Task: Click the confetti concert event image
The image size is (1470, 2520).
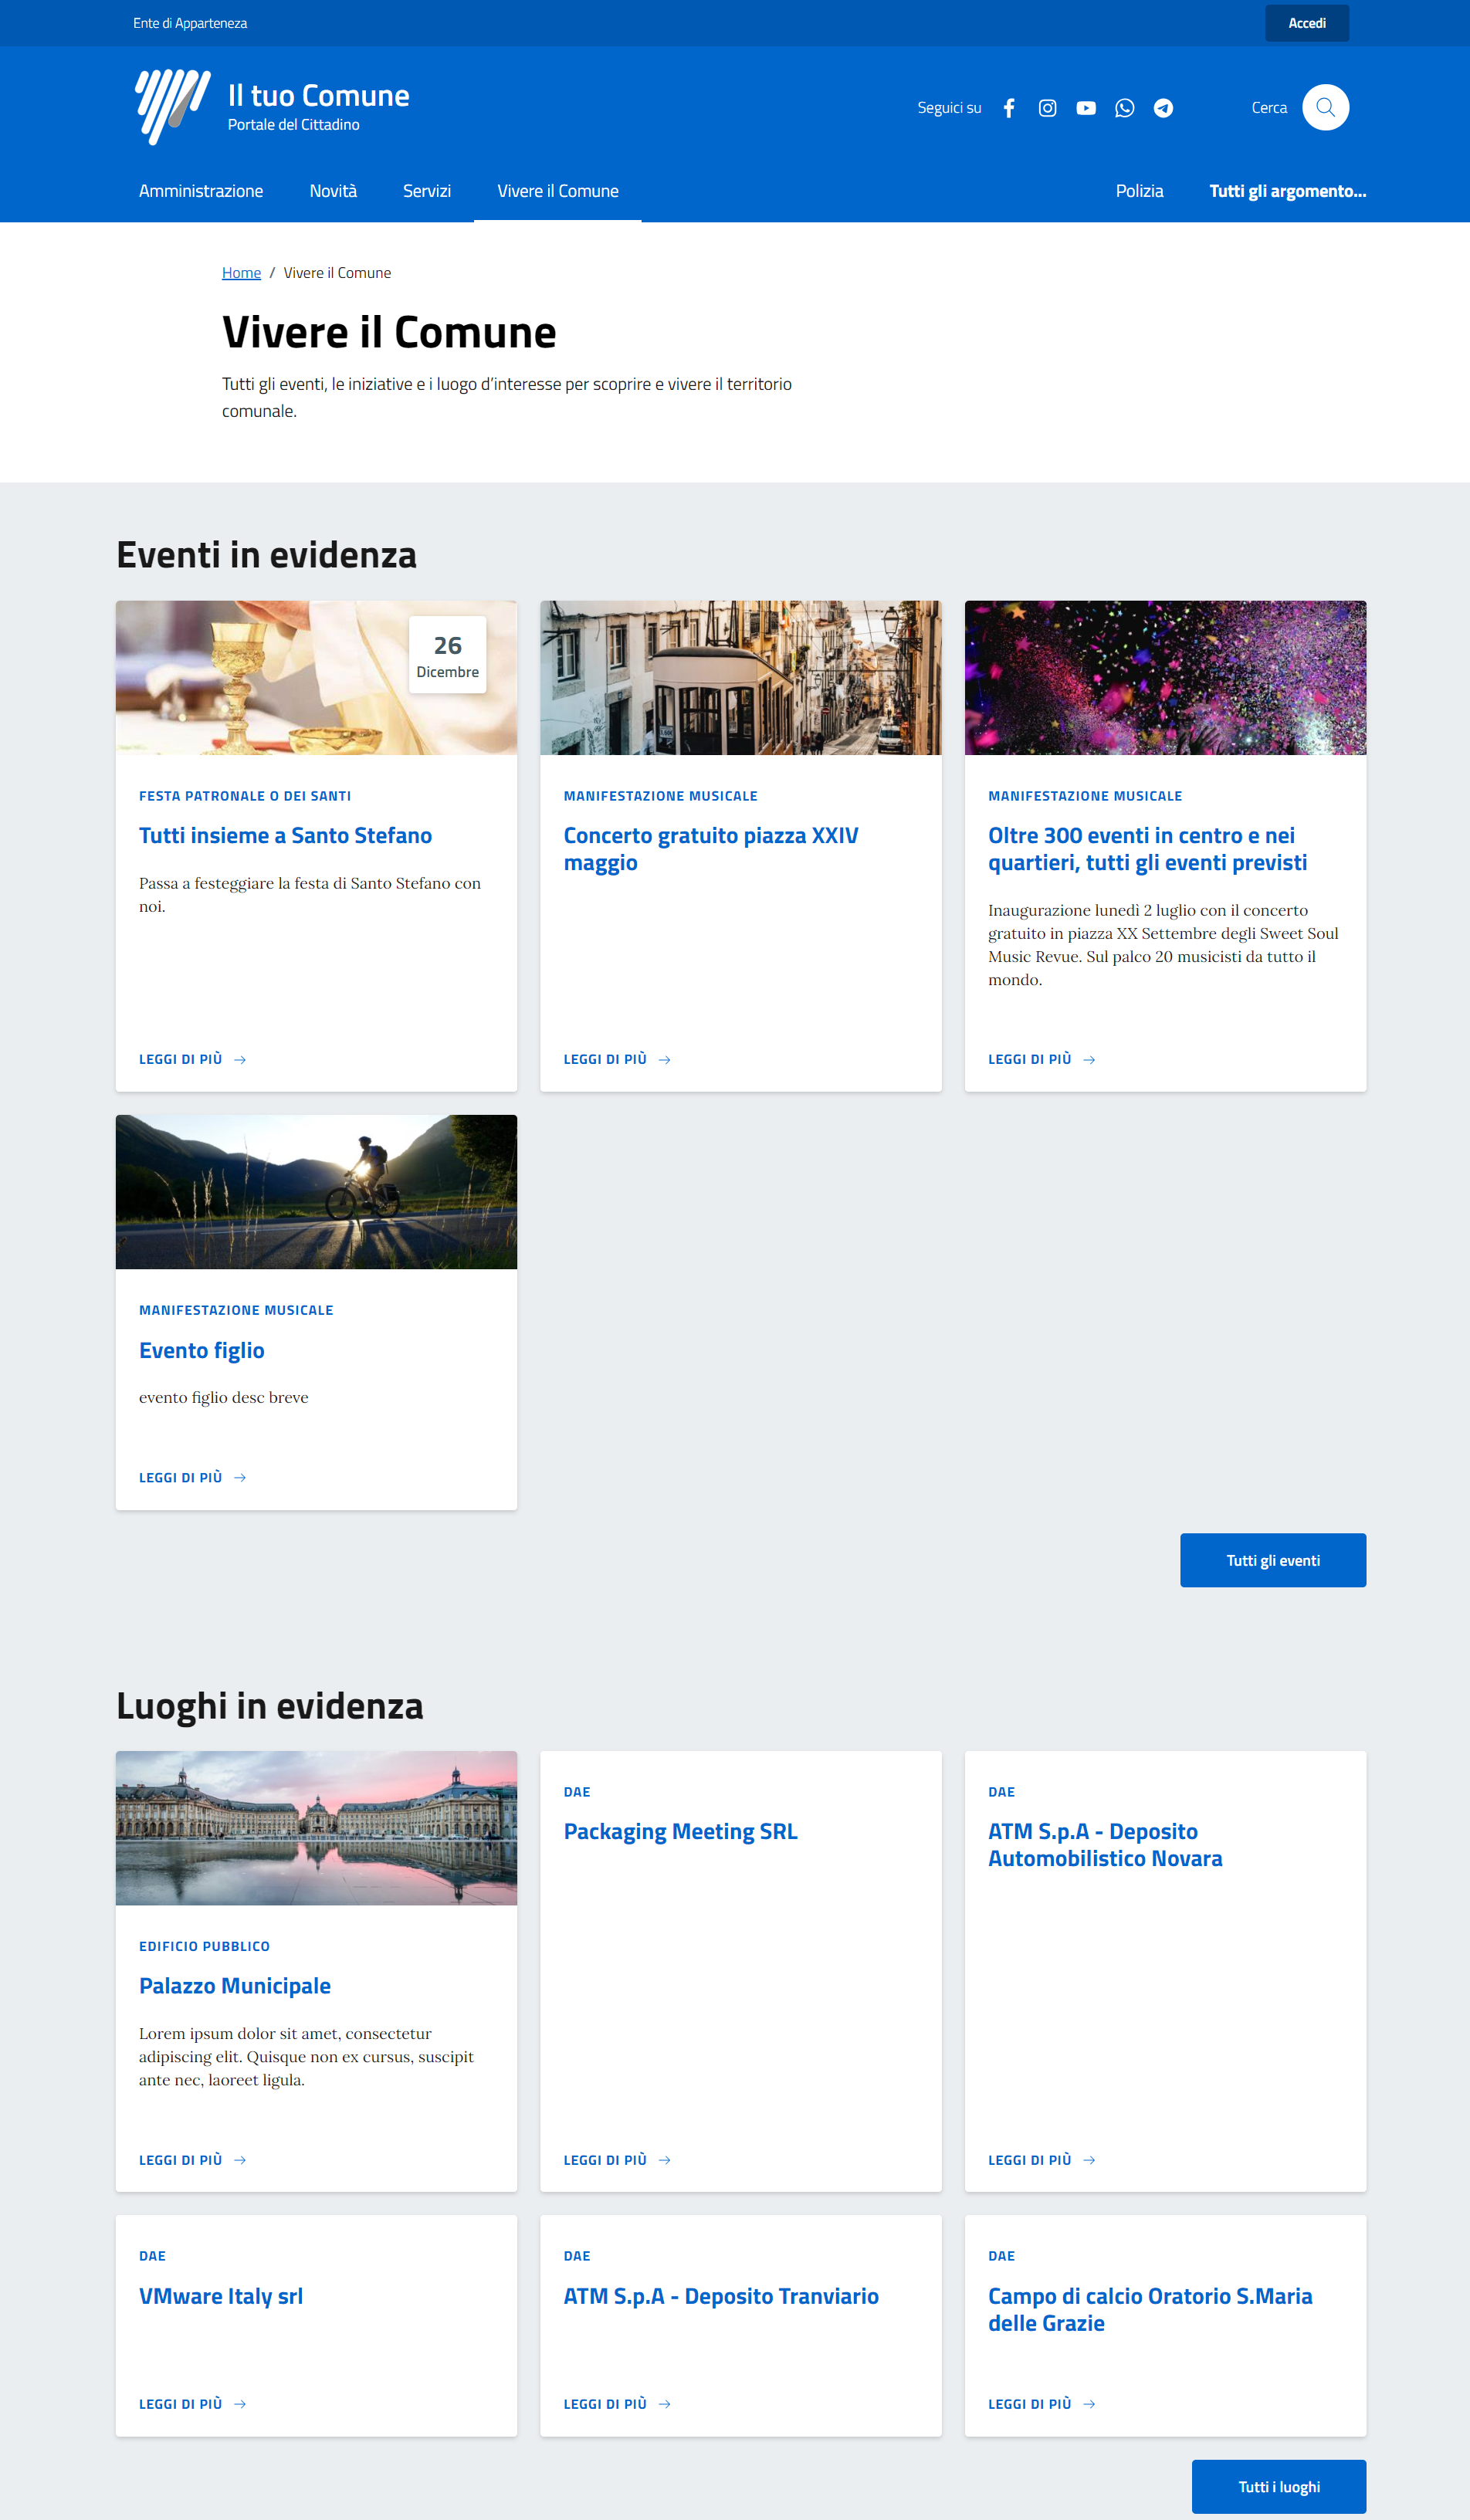Action: [1165, 678]
